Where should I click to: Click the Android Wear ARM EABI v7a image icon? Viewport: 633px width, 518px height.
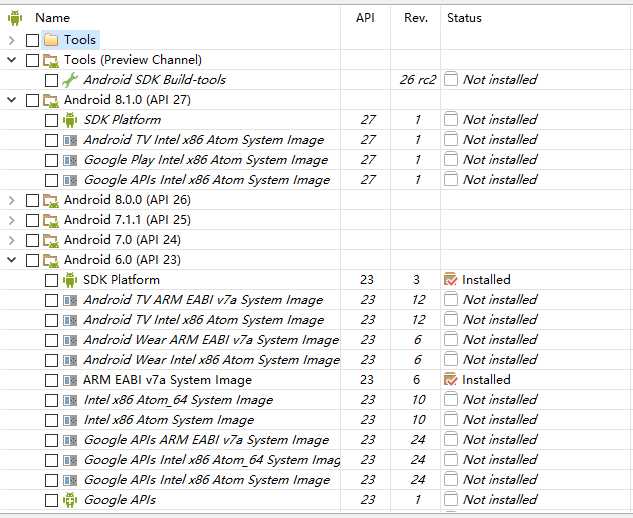(70, 340)
